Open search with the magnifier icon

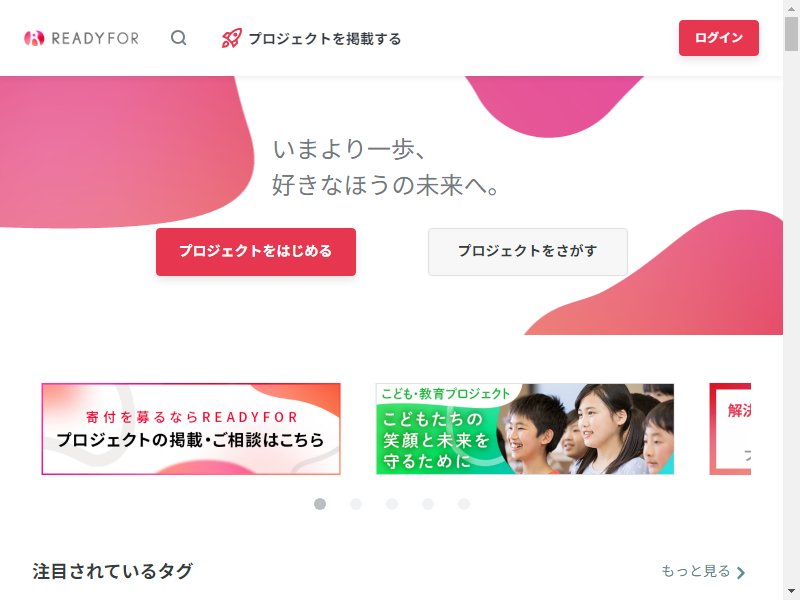pos(179,38)
